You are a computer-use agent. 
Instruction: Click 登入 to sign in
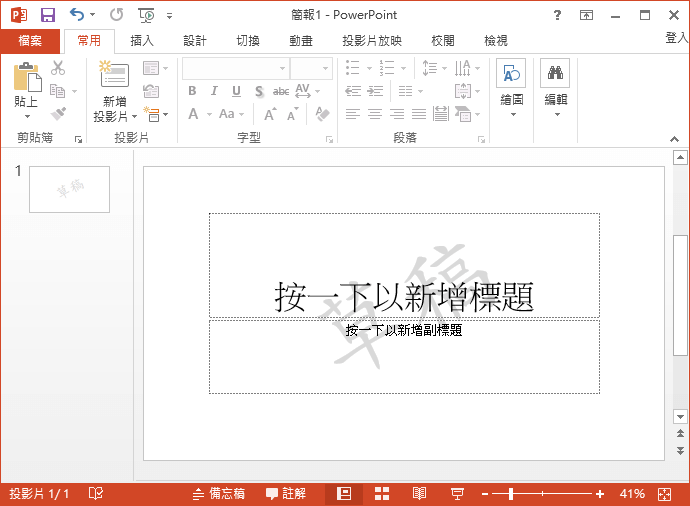[677, 38]
